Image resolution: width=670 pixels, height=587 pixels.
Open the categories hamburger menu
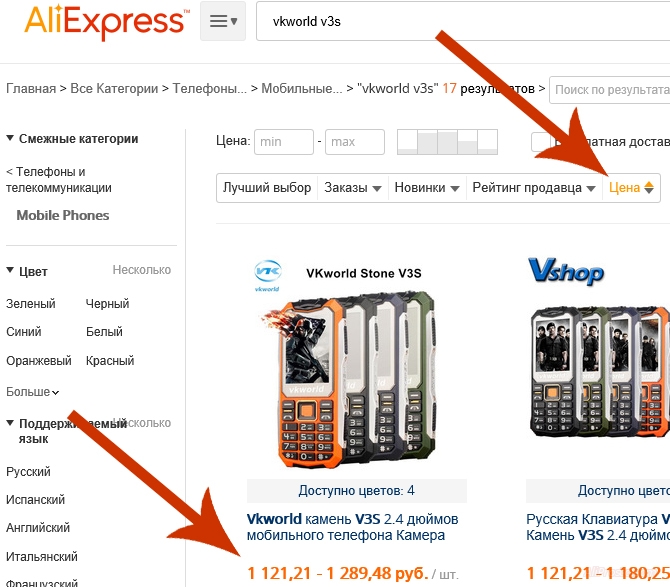pyautogui.click(x=223, y=21)
